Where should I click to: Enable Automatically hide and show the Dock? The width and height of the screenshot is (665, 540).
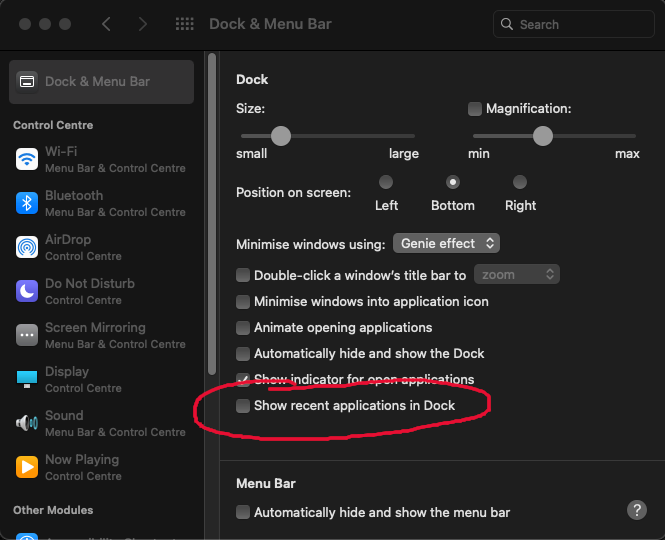(x=243, y=354)
